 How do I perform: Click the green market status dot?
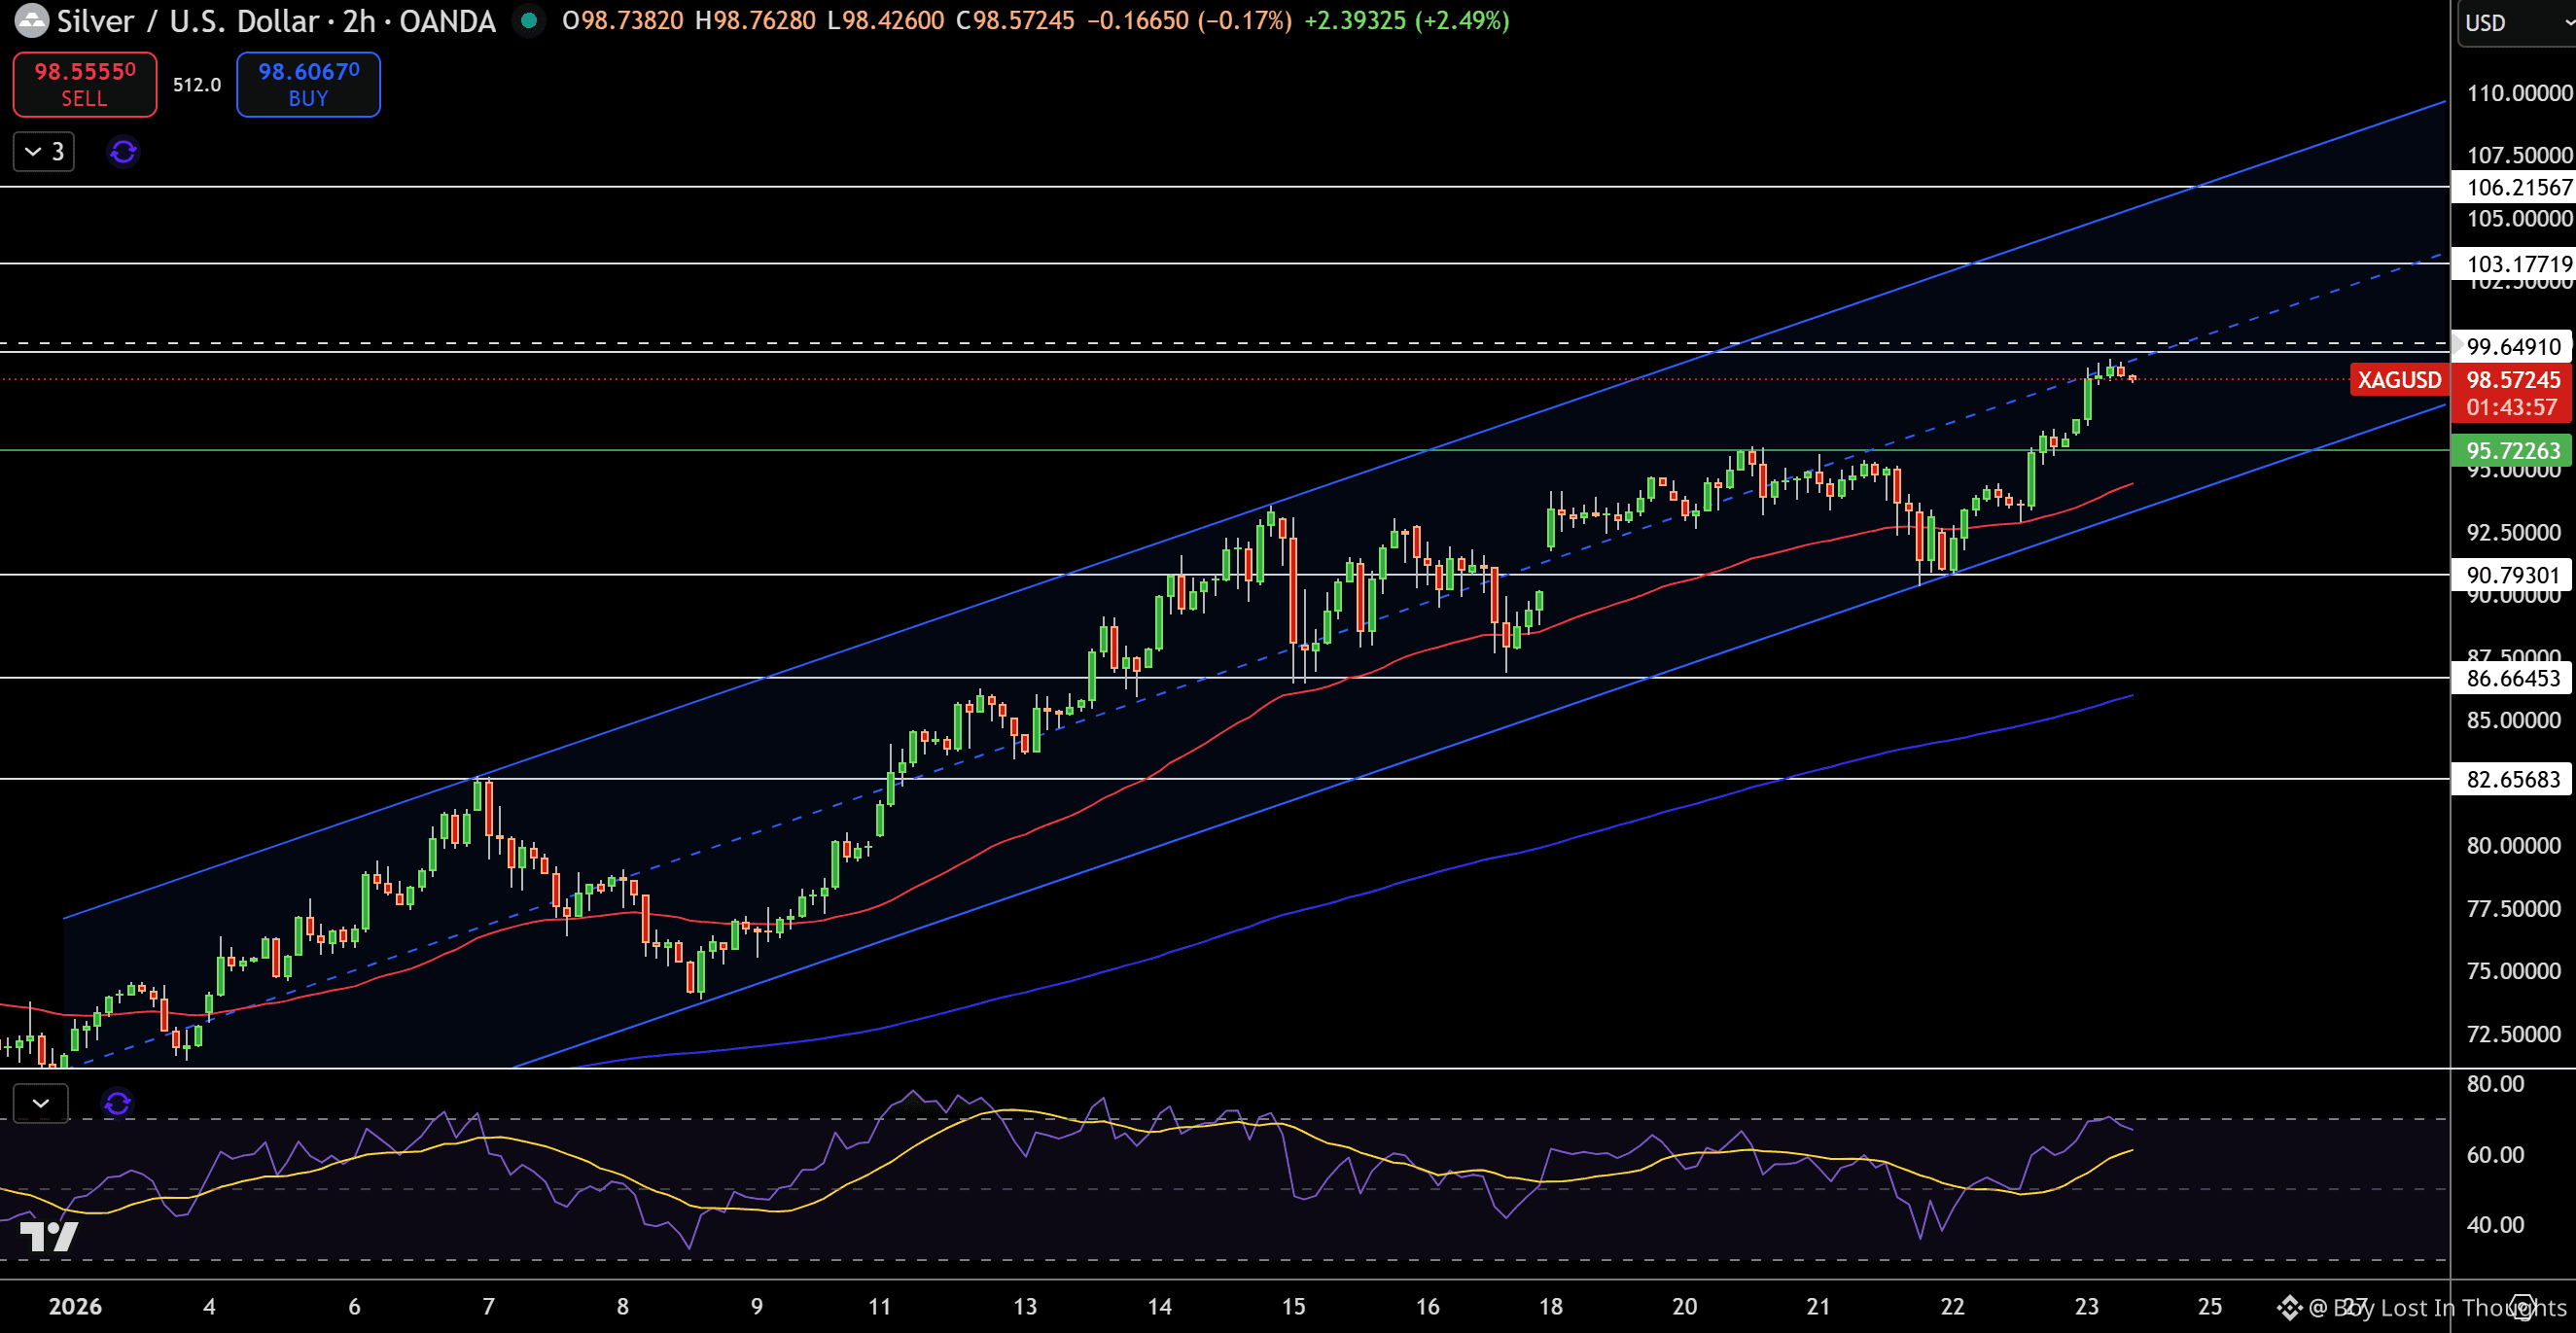click(x=529, y=20)
